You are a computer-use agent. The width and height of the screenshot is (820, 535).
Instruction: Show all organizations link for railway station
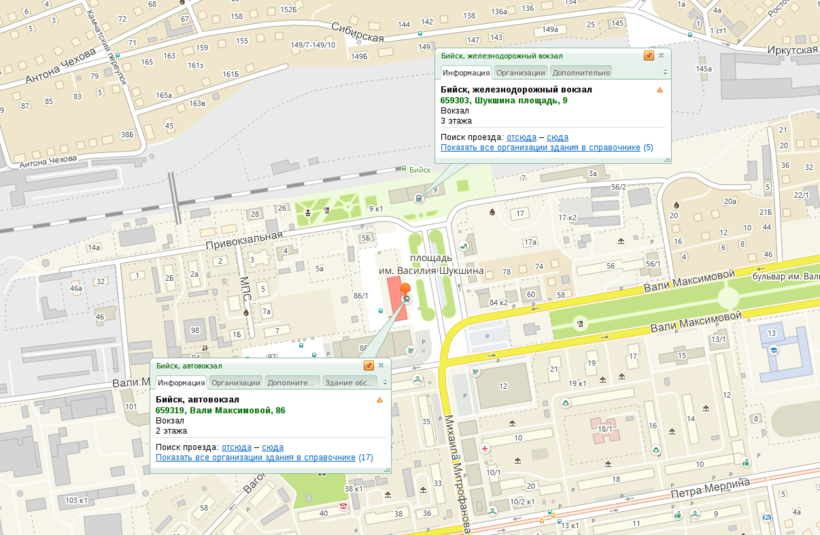(x=540, y=147)
